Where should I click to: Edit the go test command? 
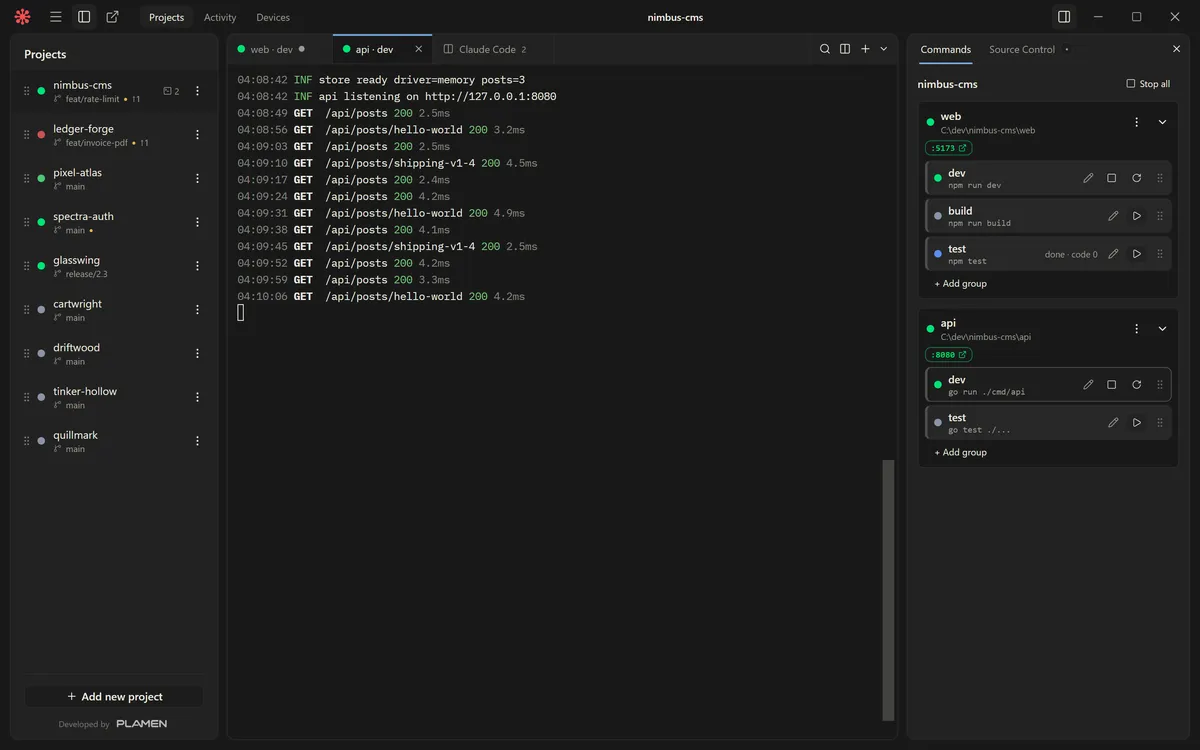click(1113, 423)
